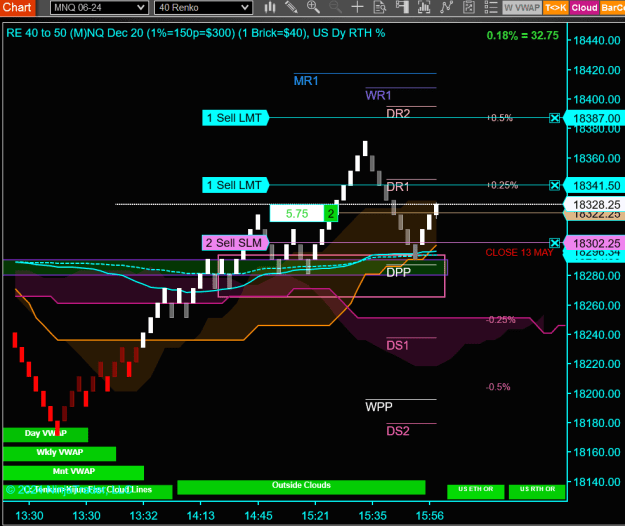Toggle the US ETH OR button
Image resolution: width=625 pixels, height=526 pixels.
click(476, 491)
